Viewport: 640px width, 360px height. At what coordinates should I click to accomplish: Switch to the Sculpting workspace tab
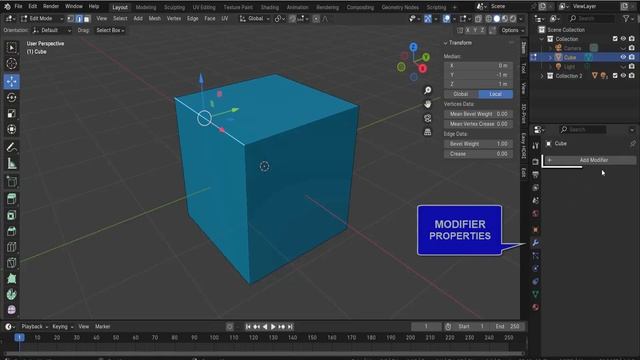tap(174, 7)
